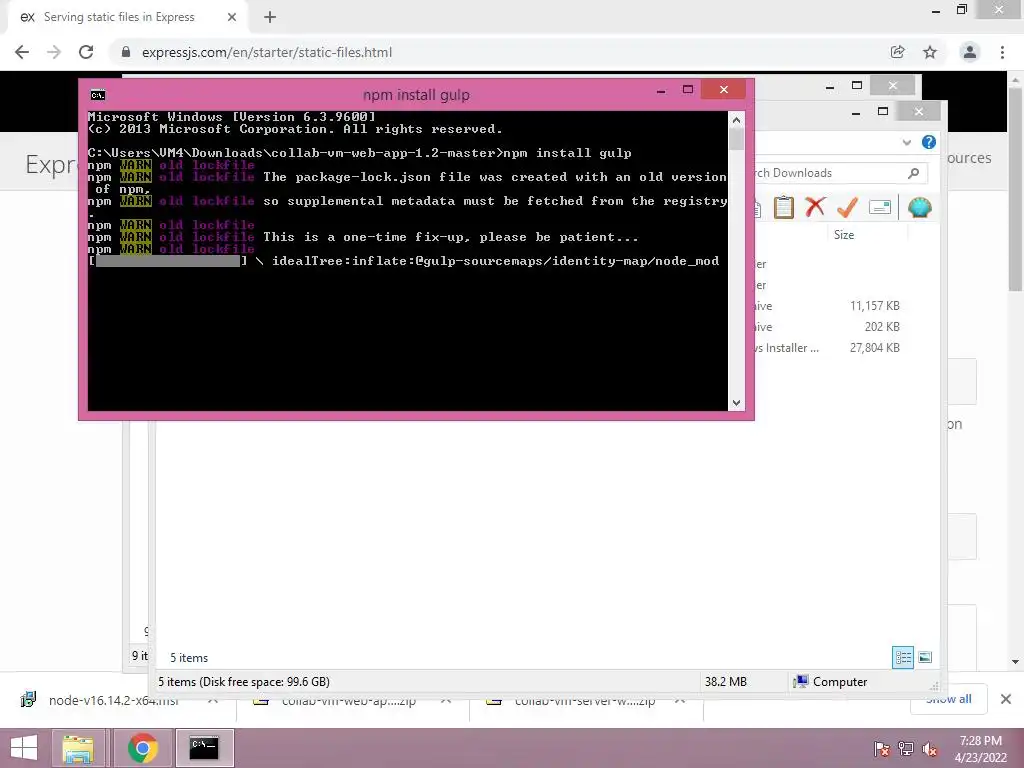Click the expressjs.com address bar URL
This screenshot has height=768, width=1024.
(x=267, y=52)
